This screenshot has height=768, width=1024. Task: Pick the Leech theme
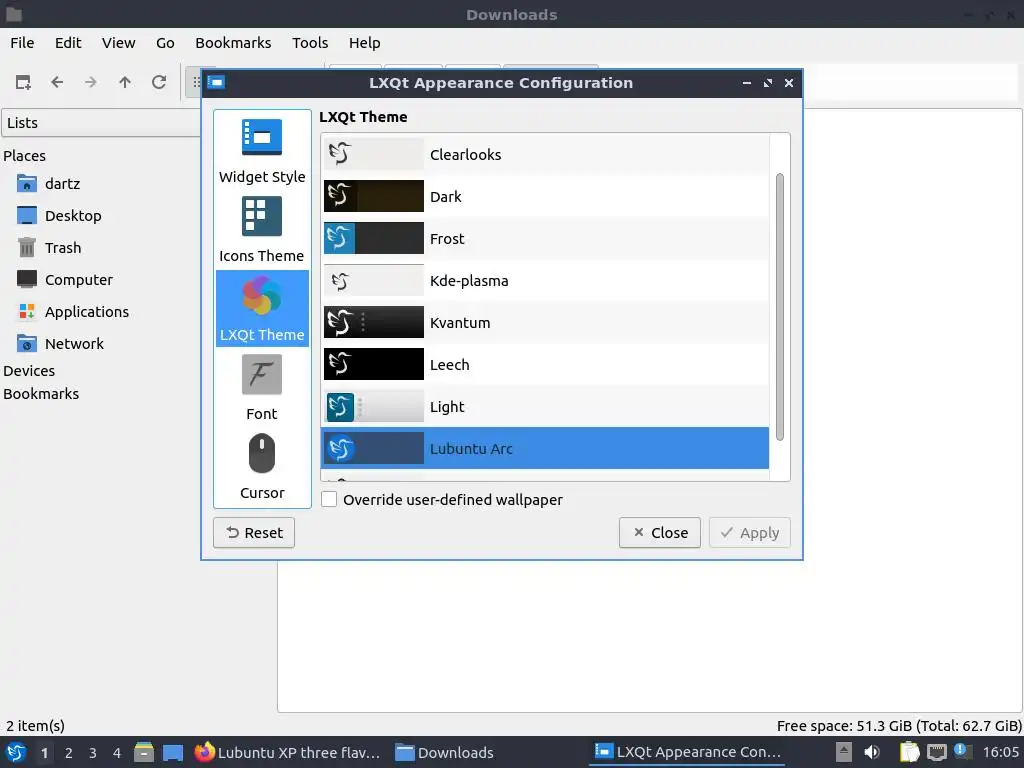(x=545, y=364)
